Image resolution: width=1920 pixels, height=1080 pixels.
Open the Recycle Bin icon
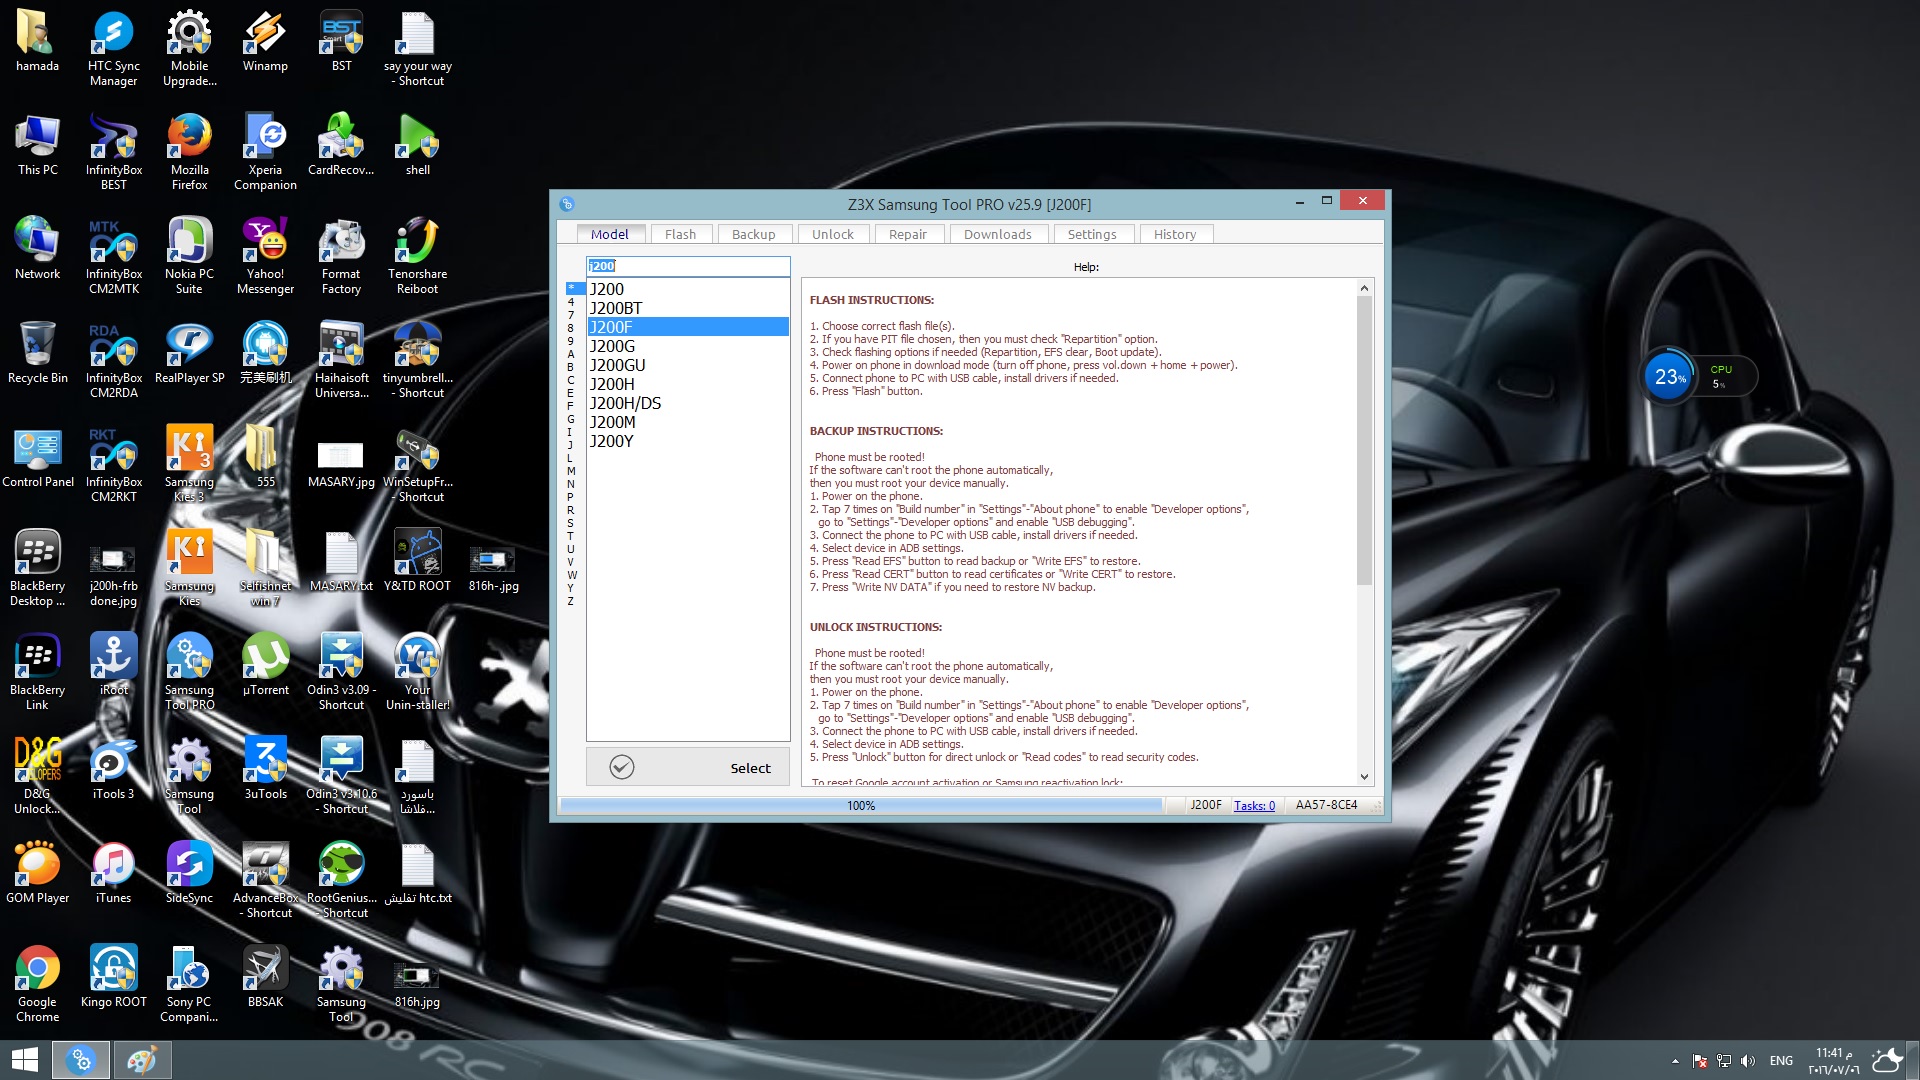click(x=37, y=354)
